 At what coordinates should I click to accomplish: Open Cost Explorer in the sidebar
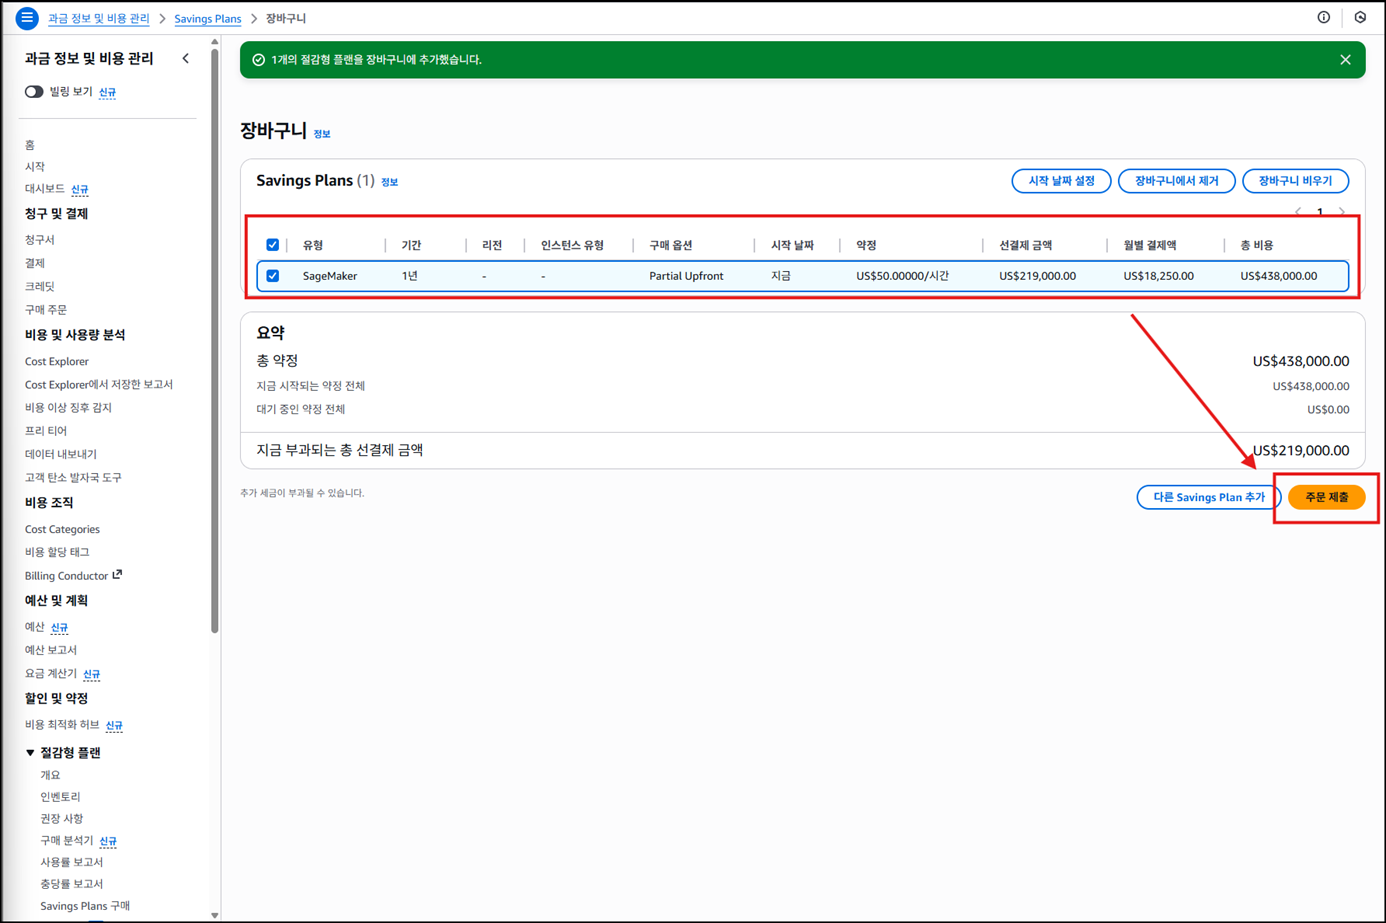[x=56, y=362]
